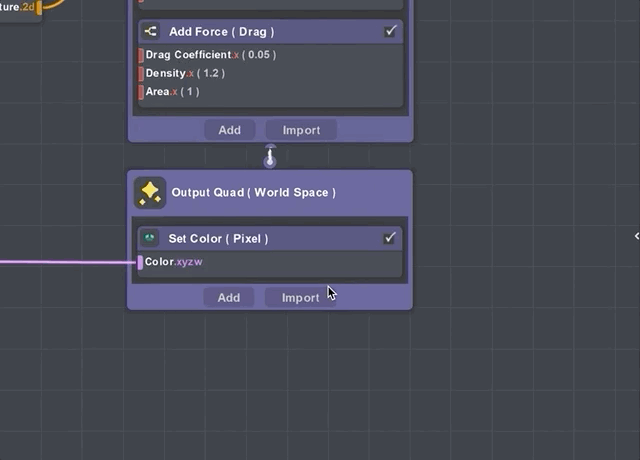Image resolution: width=640 pixels, height=460 pixels.
Task: Uncheck the Set Color (Pixel) block
Action: tap(390, 238)
